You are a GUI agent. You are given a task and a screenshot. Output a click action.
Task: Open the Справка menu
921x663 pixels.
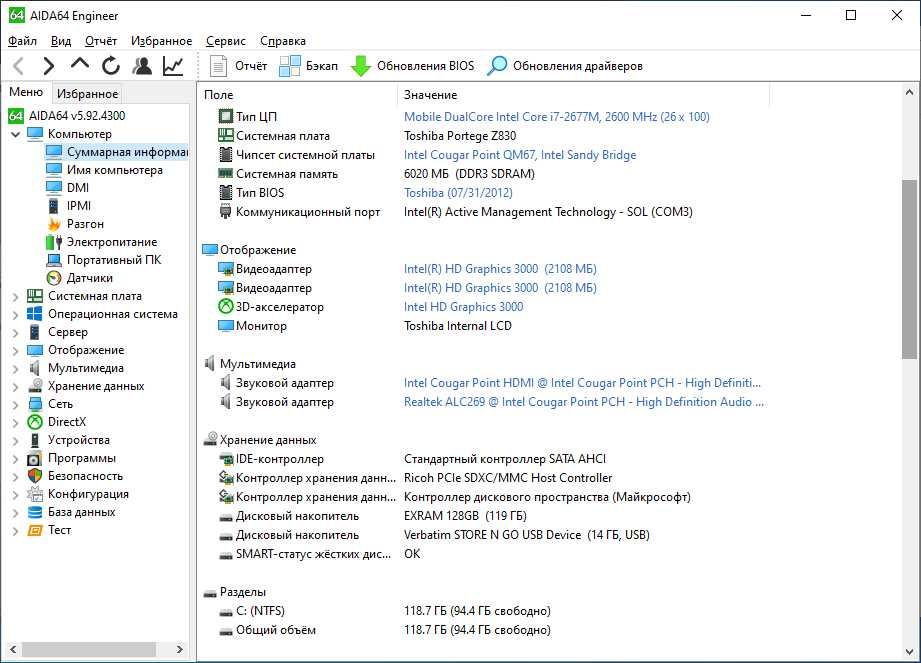283,41
